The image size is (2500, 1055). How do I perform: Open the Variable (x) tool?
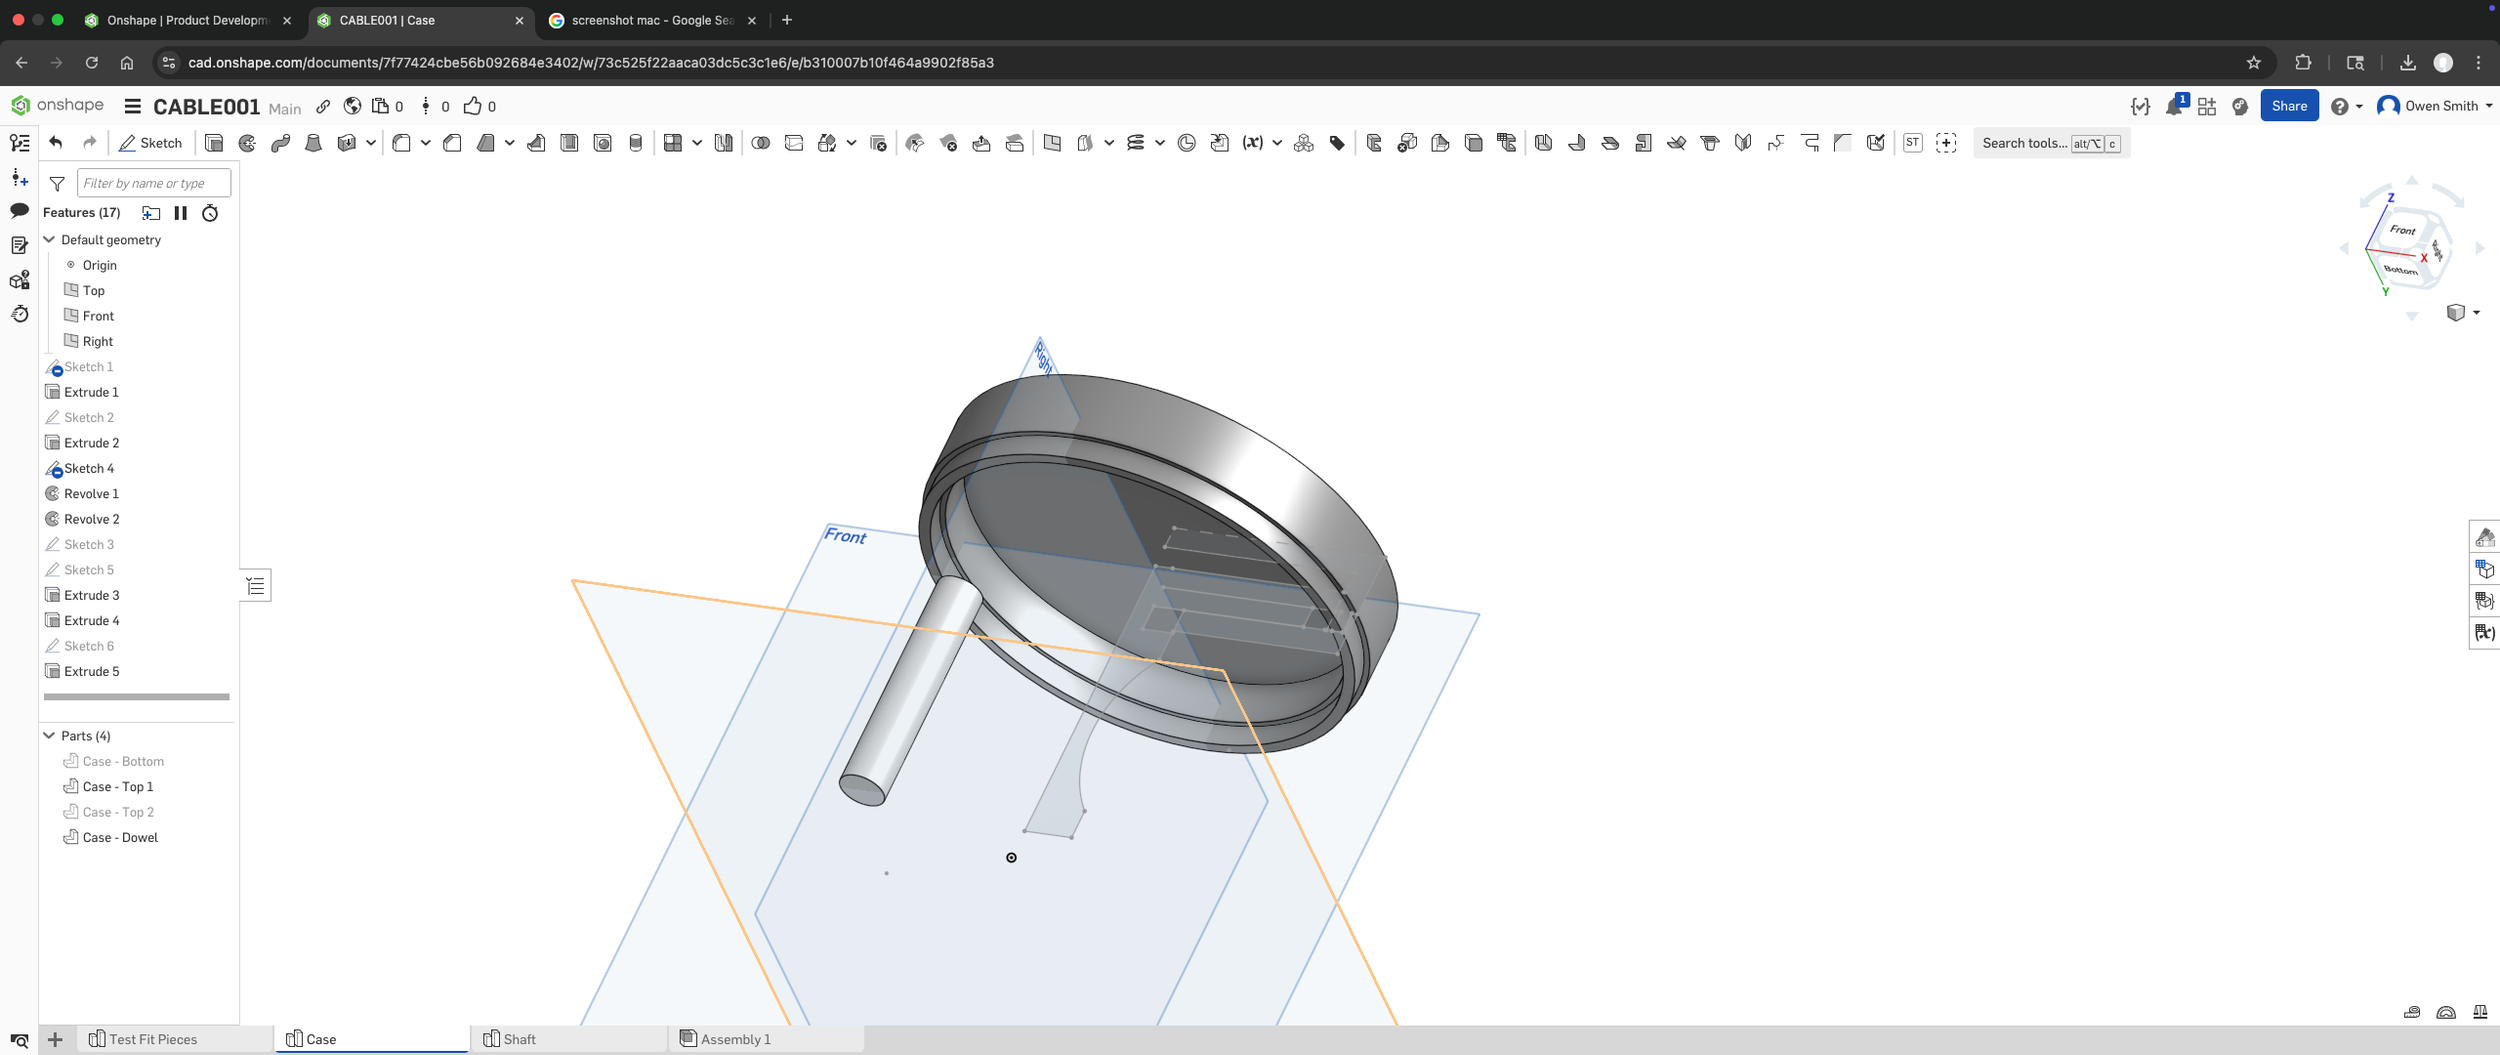1252,143
